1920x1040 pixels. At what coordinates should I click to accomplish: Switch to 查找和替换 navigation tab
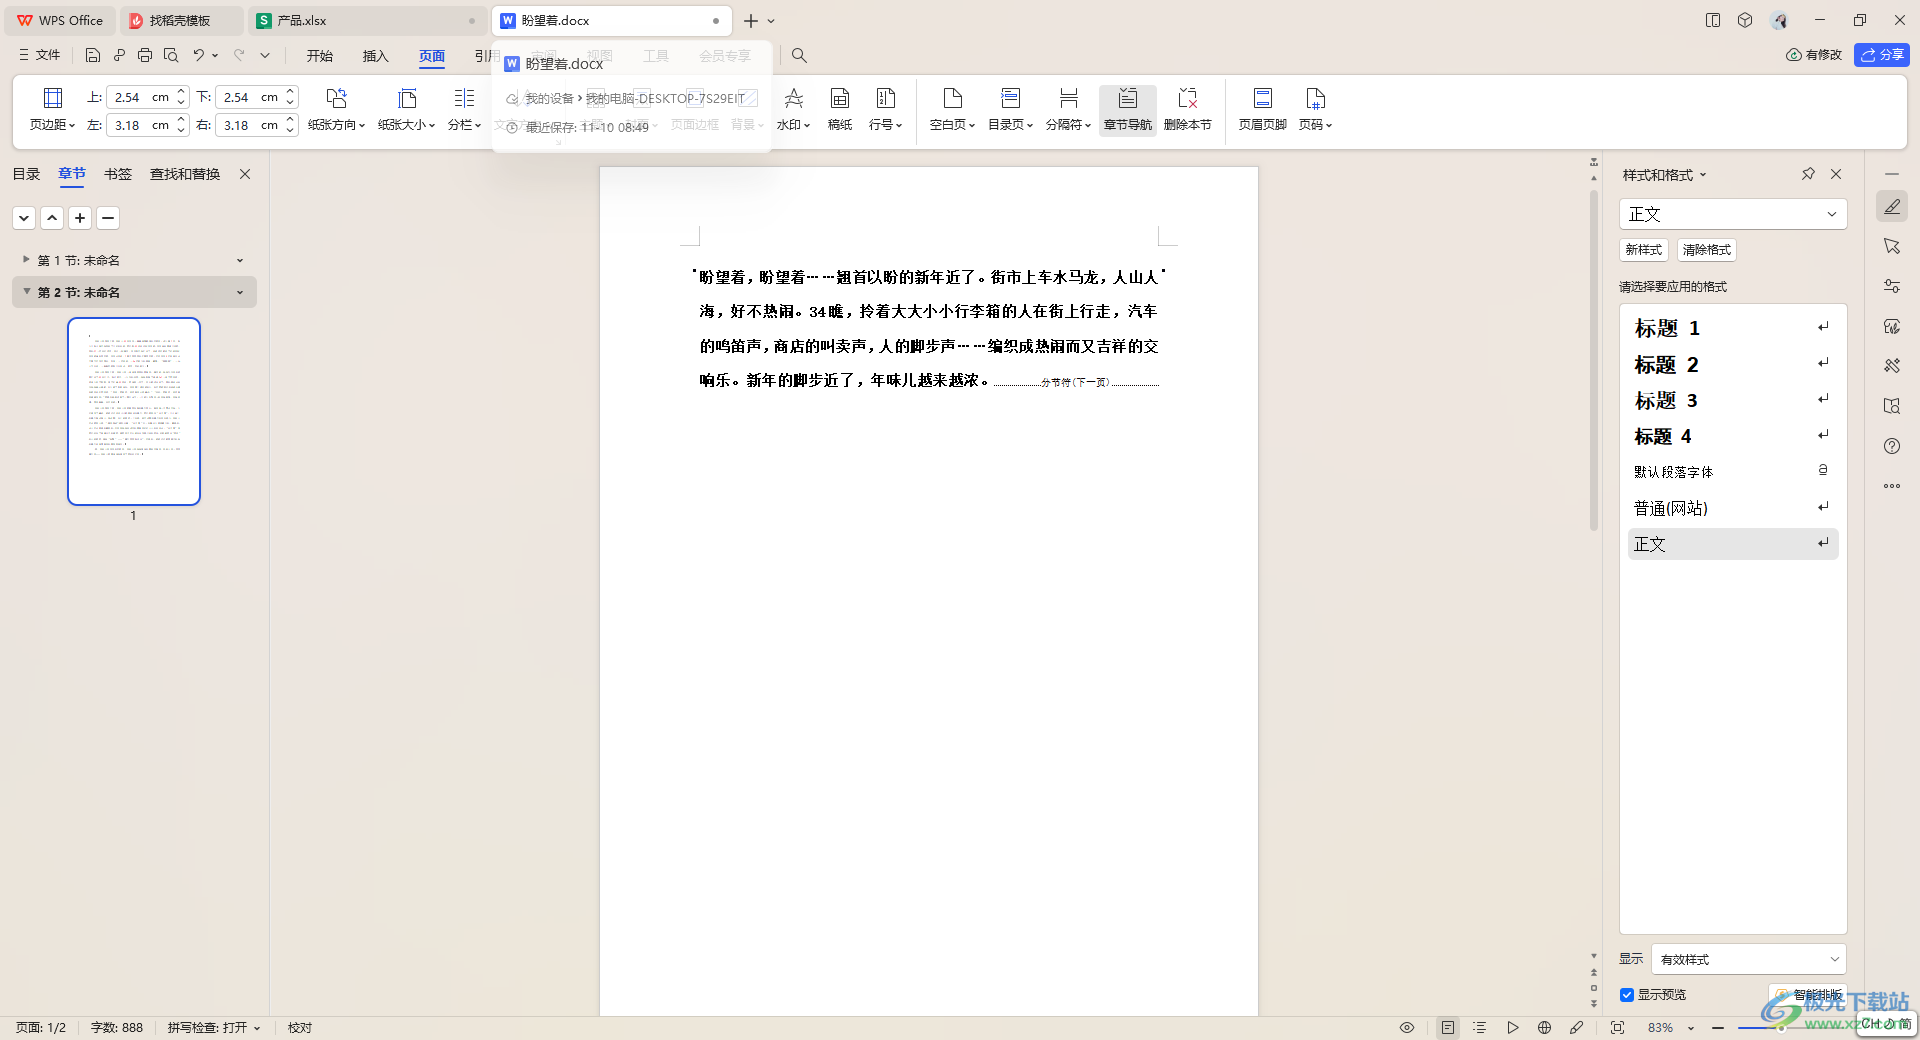185,174
